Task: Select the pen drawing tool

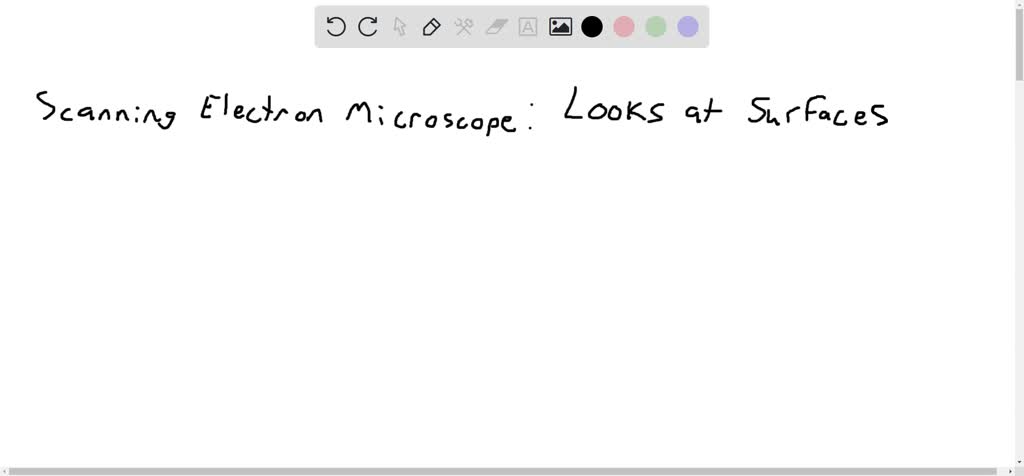Action: (432, 27)
